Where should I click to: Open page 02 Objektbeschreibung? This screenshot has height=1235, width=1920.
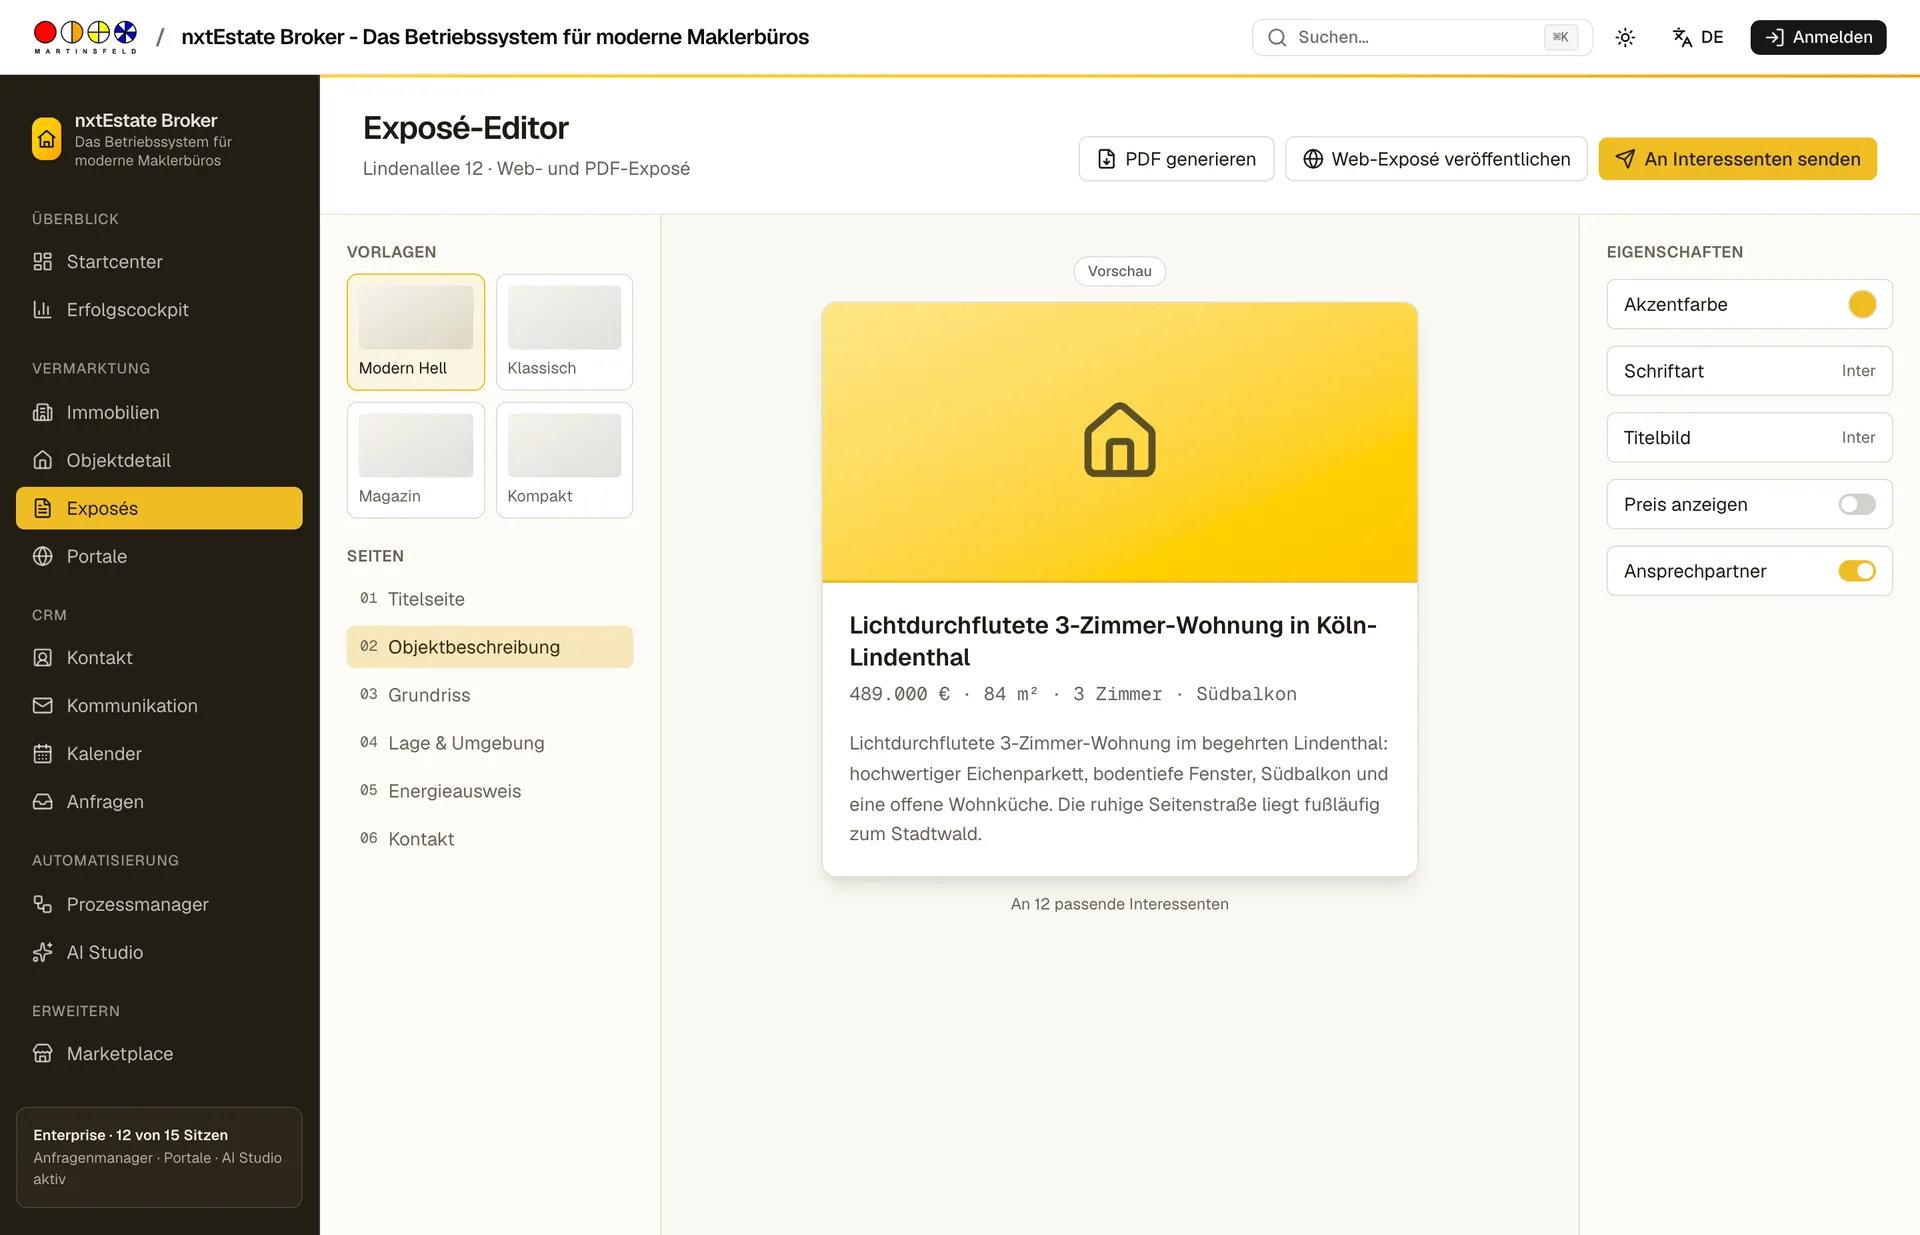[x=490, y=647]
